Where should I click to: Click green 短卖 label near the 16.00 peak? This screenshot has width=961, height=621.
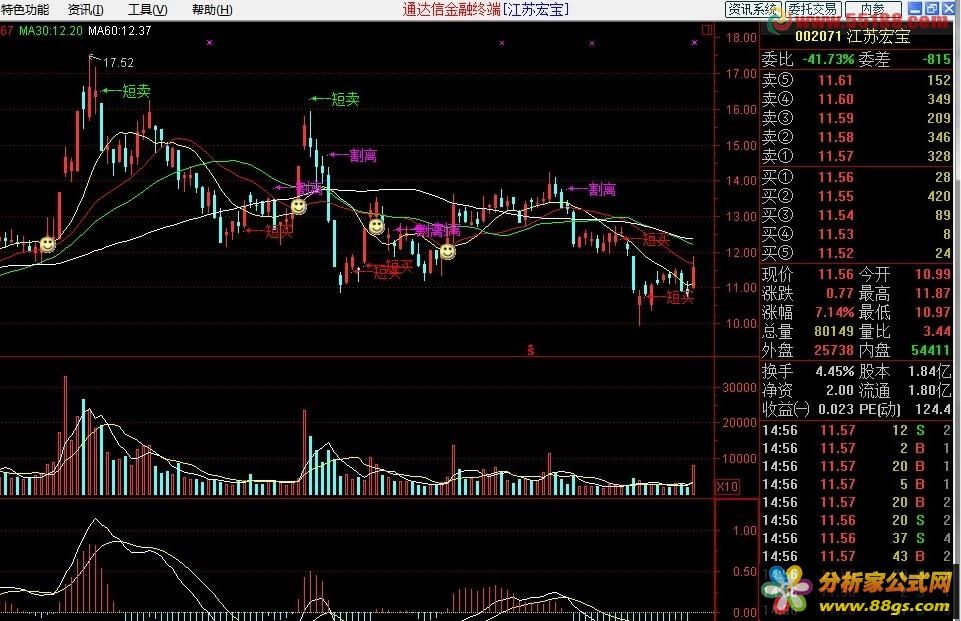(x=345, y=99)
